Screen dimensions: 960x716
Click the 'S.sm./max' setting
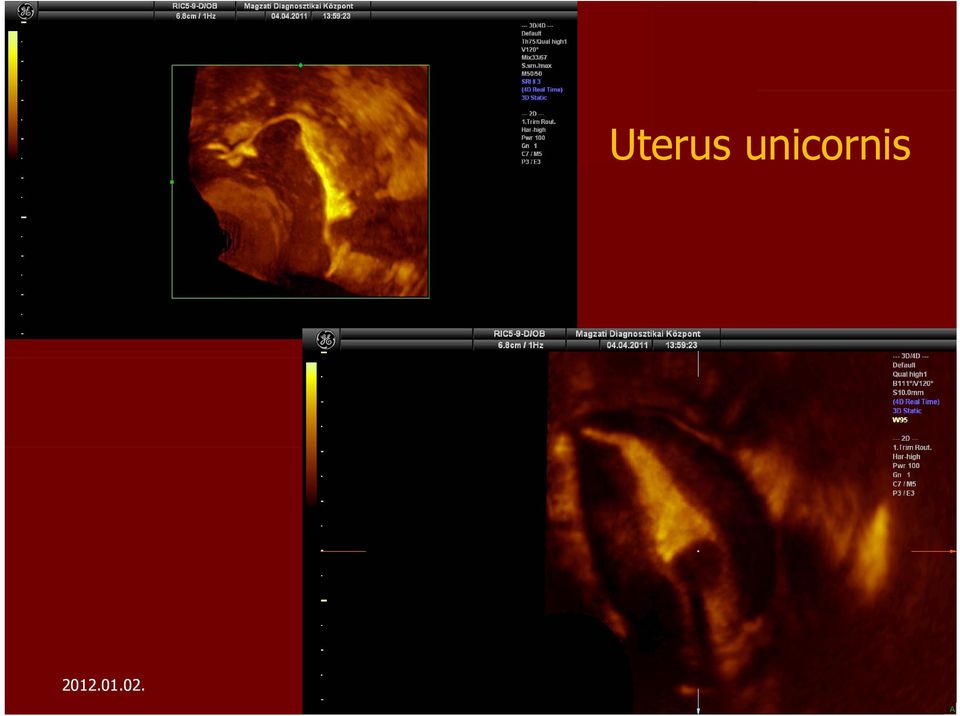tap(536, 66)
